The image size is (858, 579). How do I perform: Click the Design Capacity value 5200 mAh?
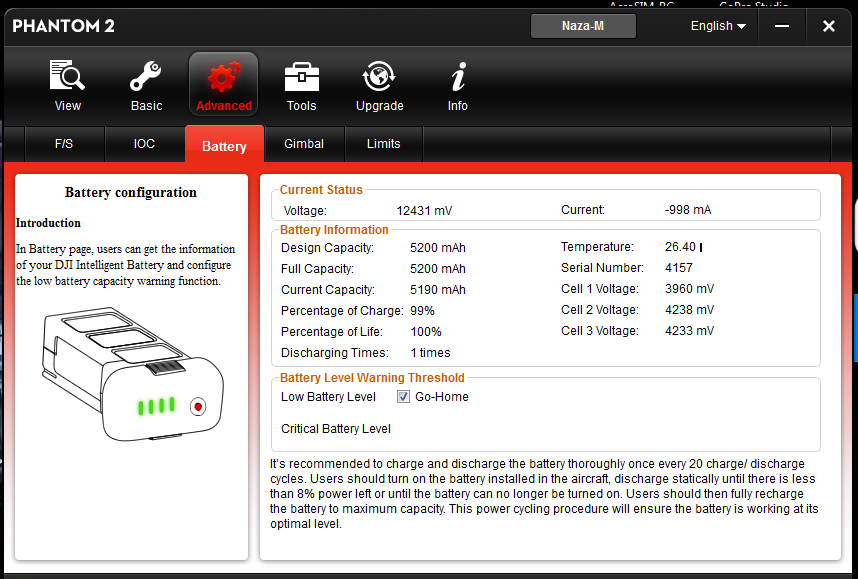[x=438, y=248]
